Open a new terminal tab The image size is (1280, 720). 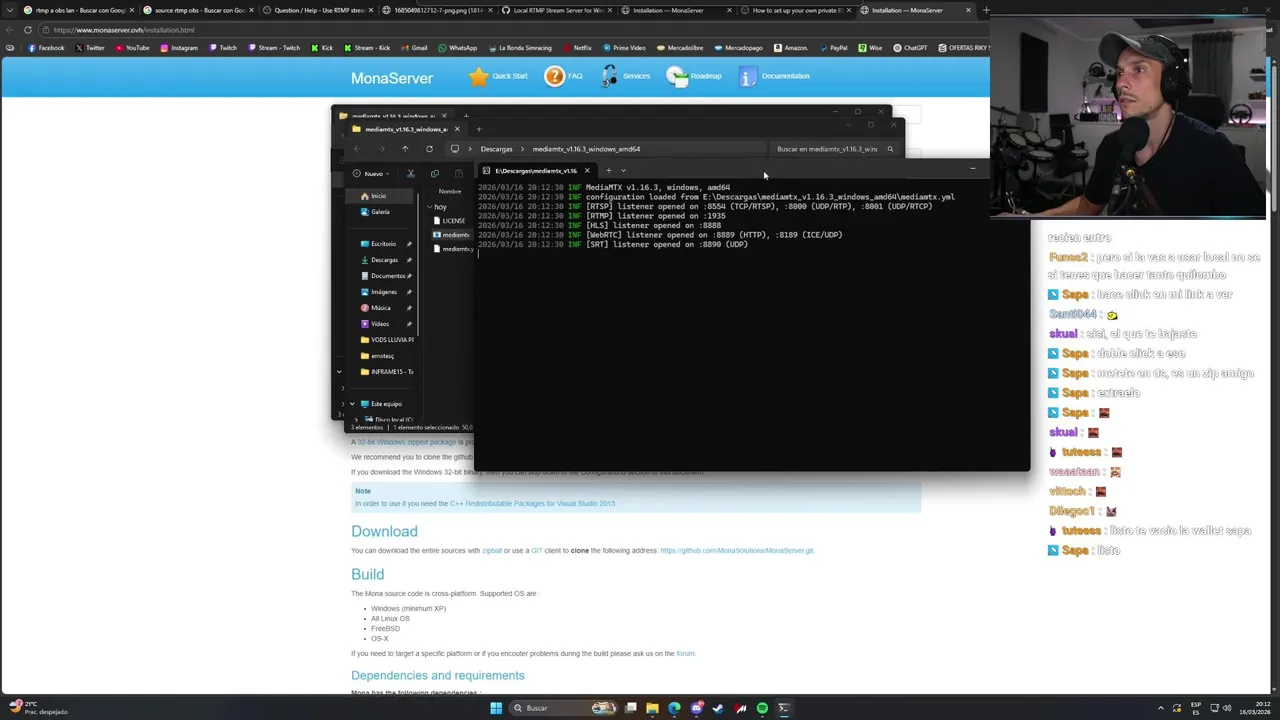[608, 171]
